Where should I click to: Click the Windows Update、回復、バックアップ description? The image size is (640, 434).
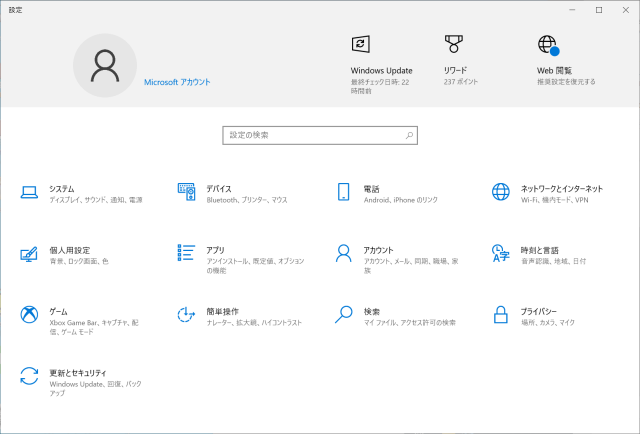point(96,388)
